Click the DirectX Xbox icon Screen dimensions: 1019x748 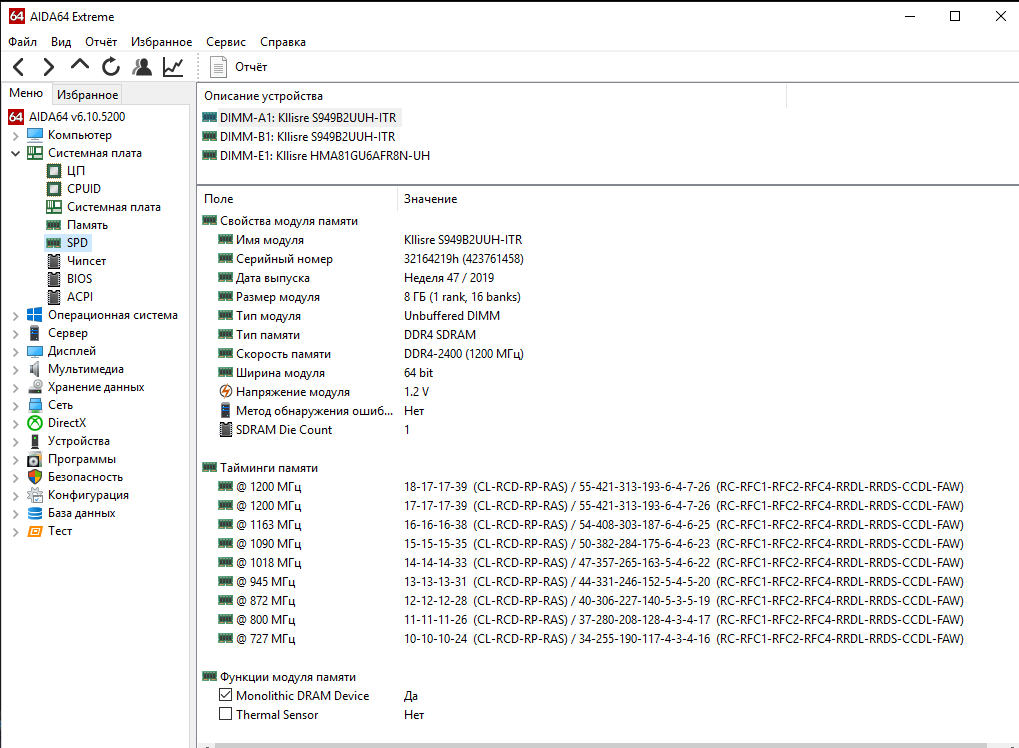pyautogui.click(x=34, y=423)
